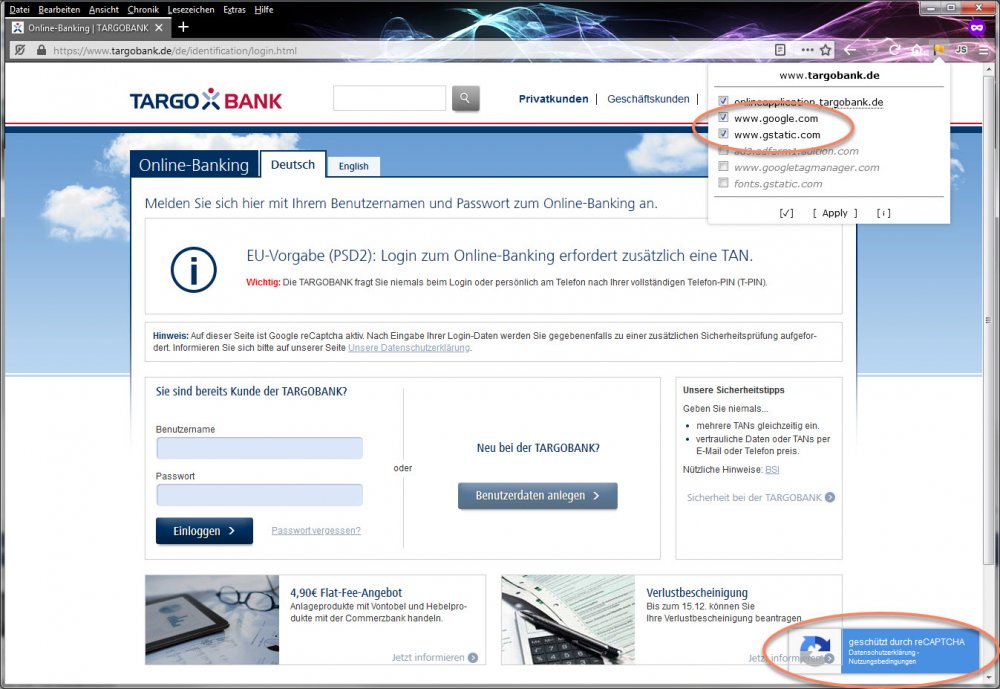Image resolution: width=1000 pixels, height=689 pixels.
Task: Uncheck the www.google.com checkbox
Action: pyautogui.click(x=723, y=117)
